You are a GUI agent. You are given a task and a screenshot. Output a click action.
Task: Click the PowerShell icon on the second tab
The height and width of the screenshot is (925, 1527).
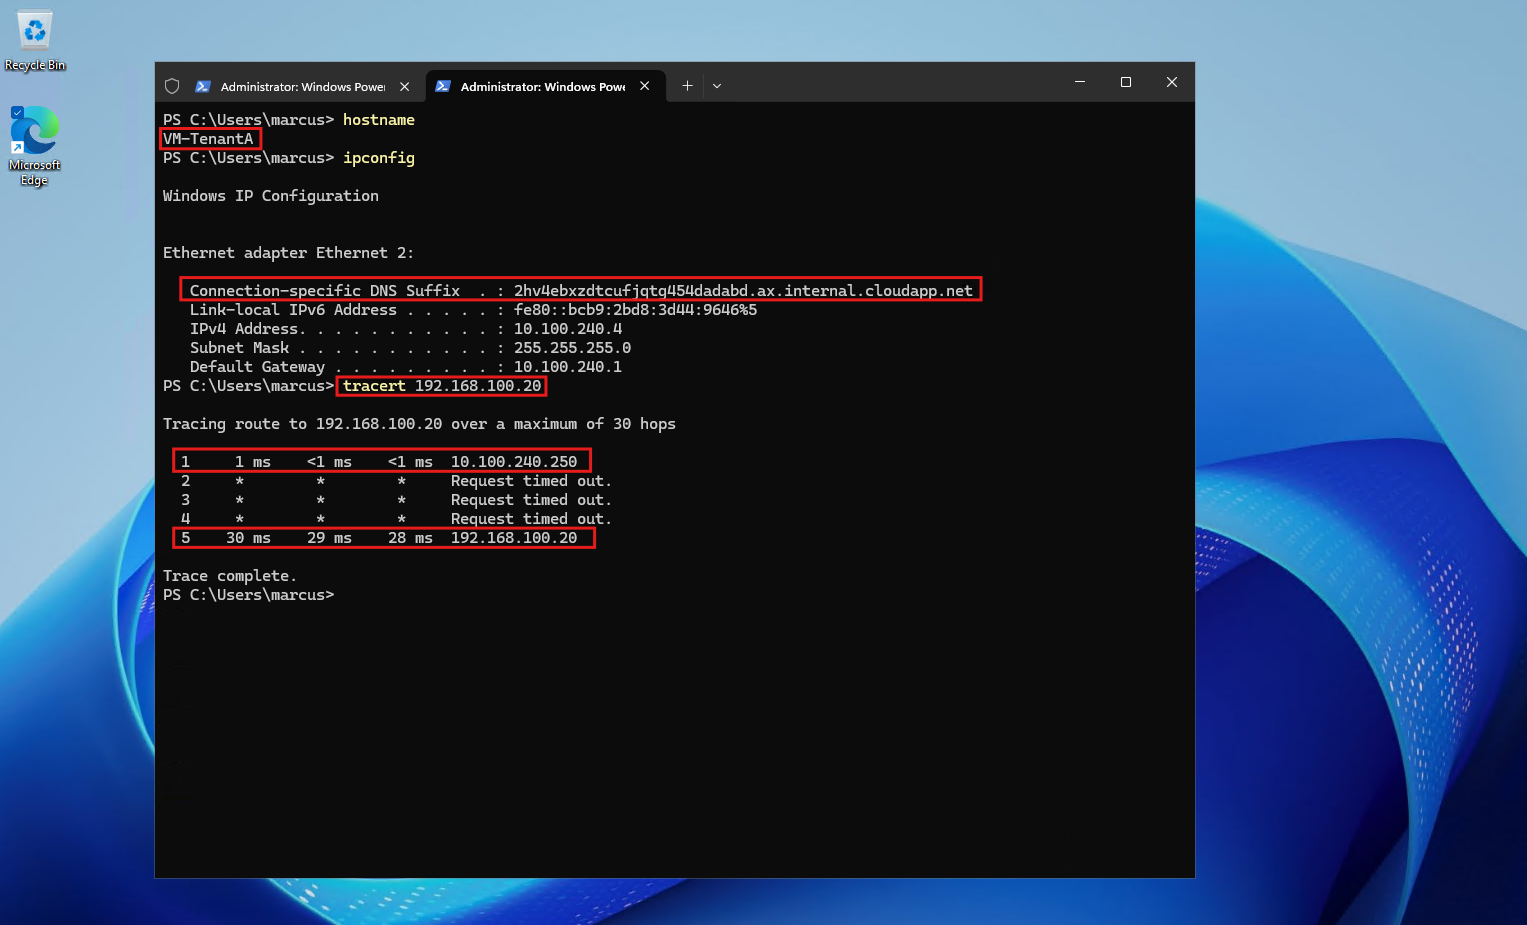[443, 86]
